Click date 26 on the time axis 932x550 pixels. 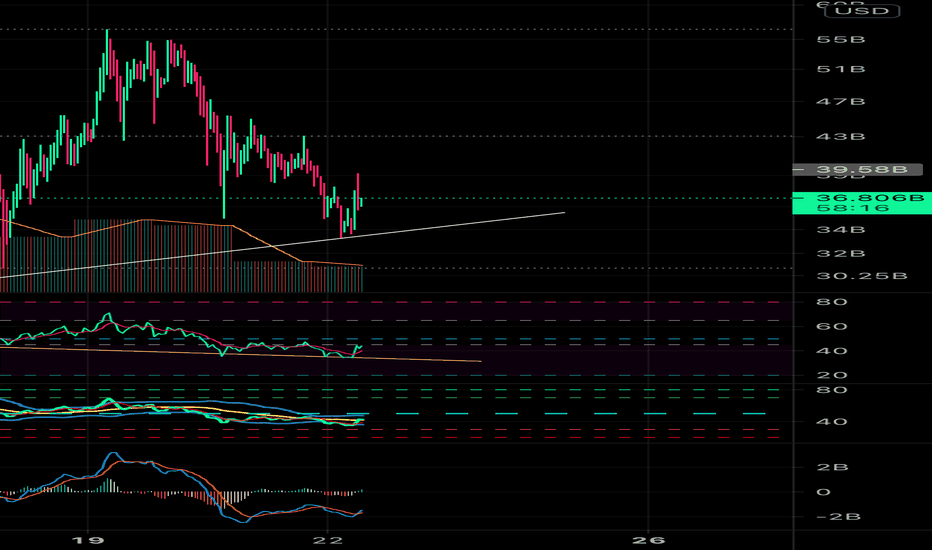(x=648, y=540)
